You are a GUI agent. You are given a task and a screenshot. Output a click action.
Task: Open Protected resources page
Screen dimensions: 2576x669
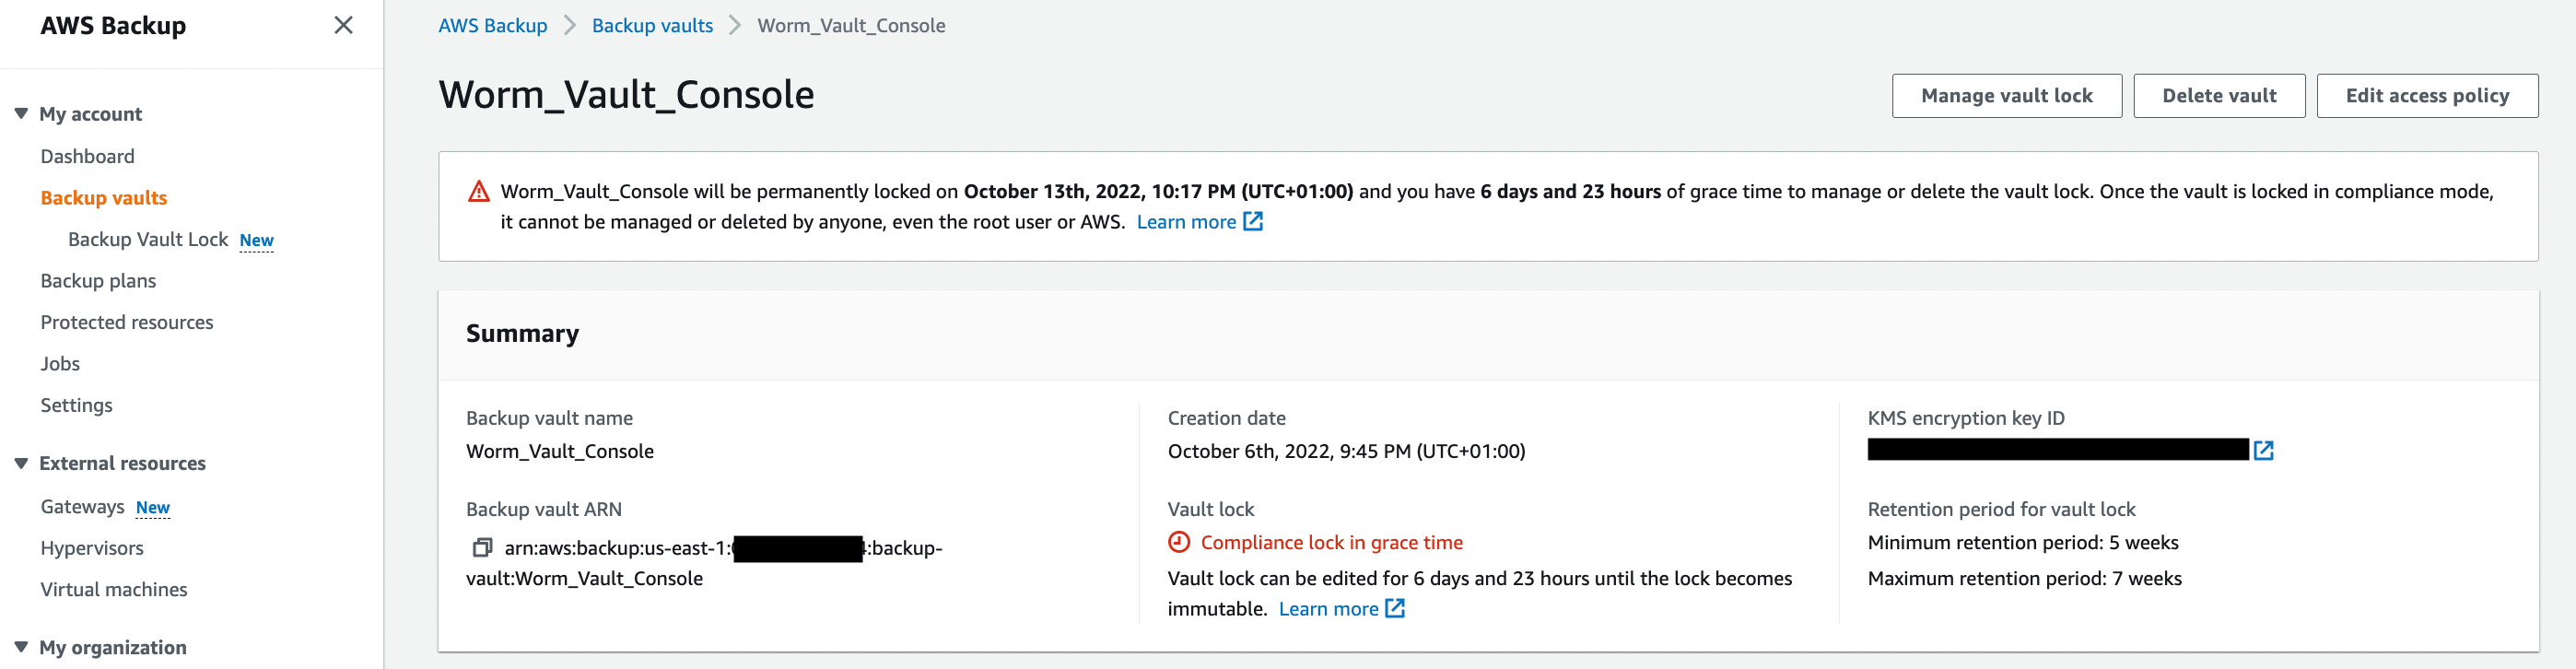pyautogui.click(x=127, y=322)
